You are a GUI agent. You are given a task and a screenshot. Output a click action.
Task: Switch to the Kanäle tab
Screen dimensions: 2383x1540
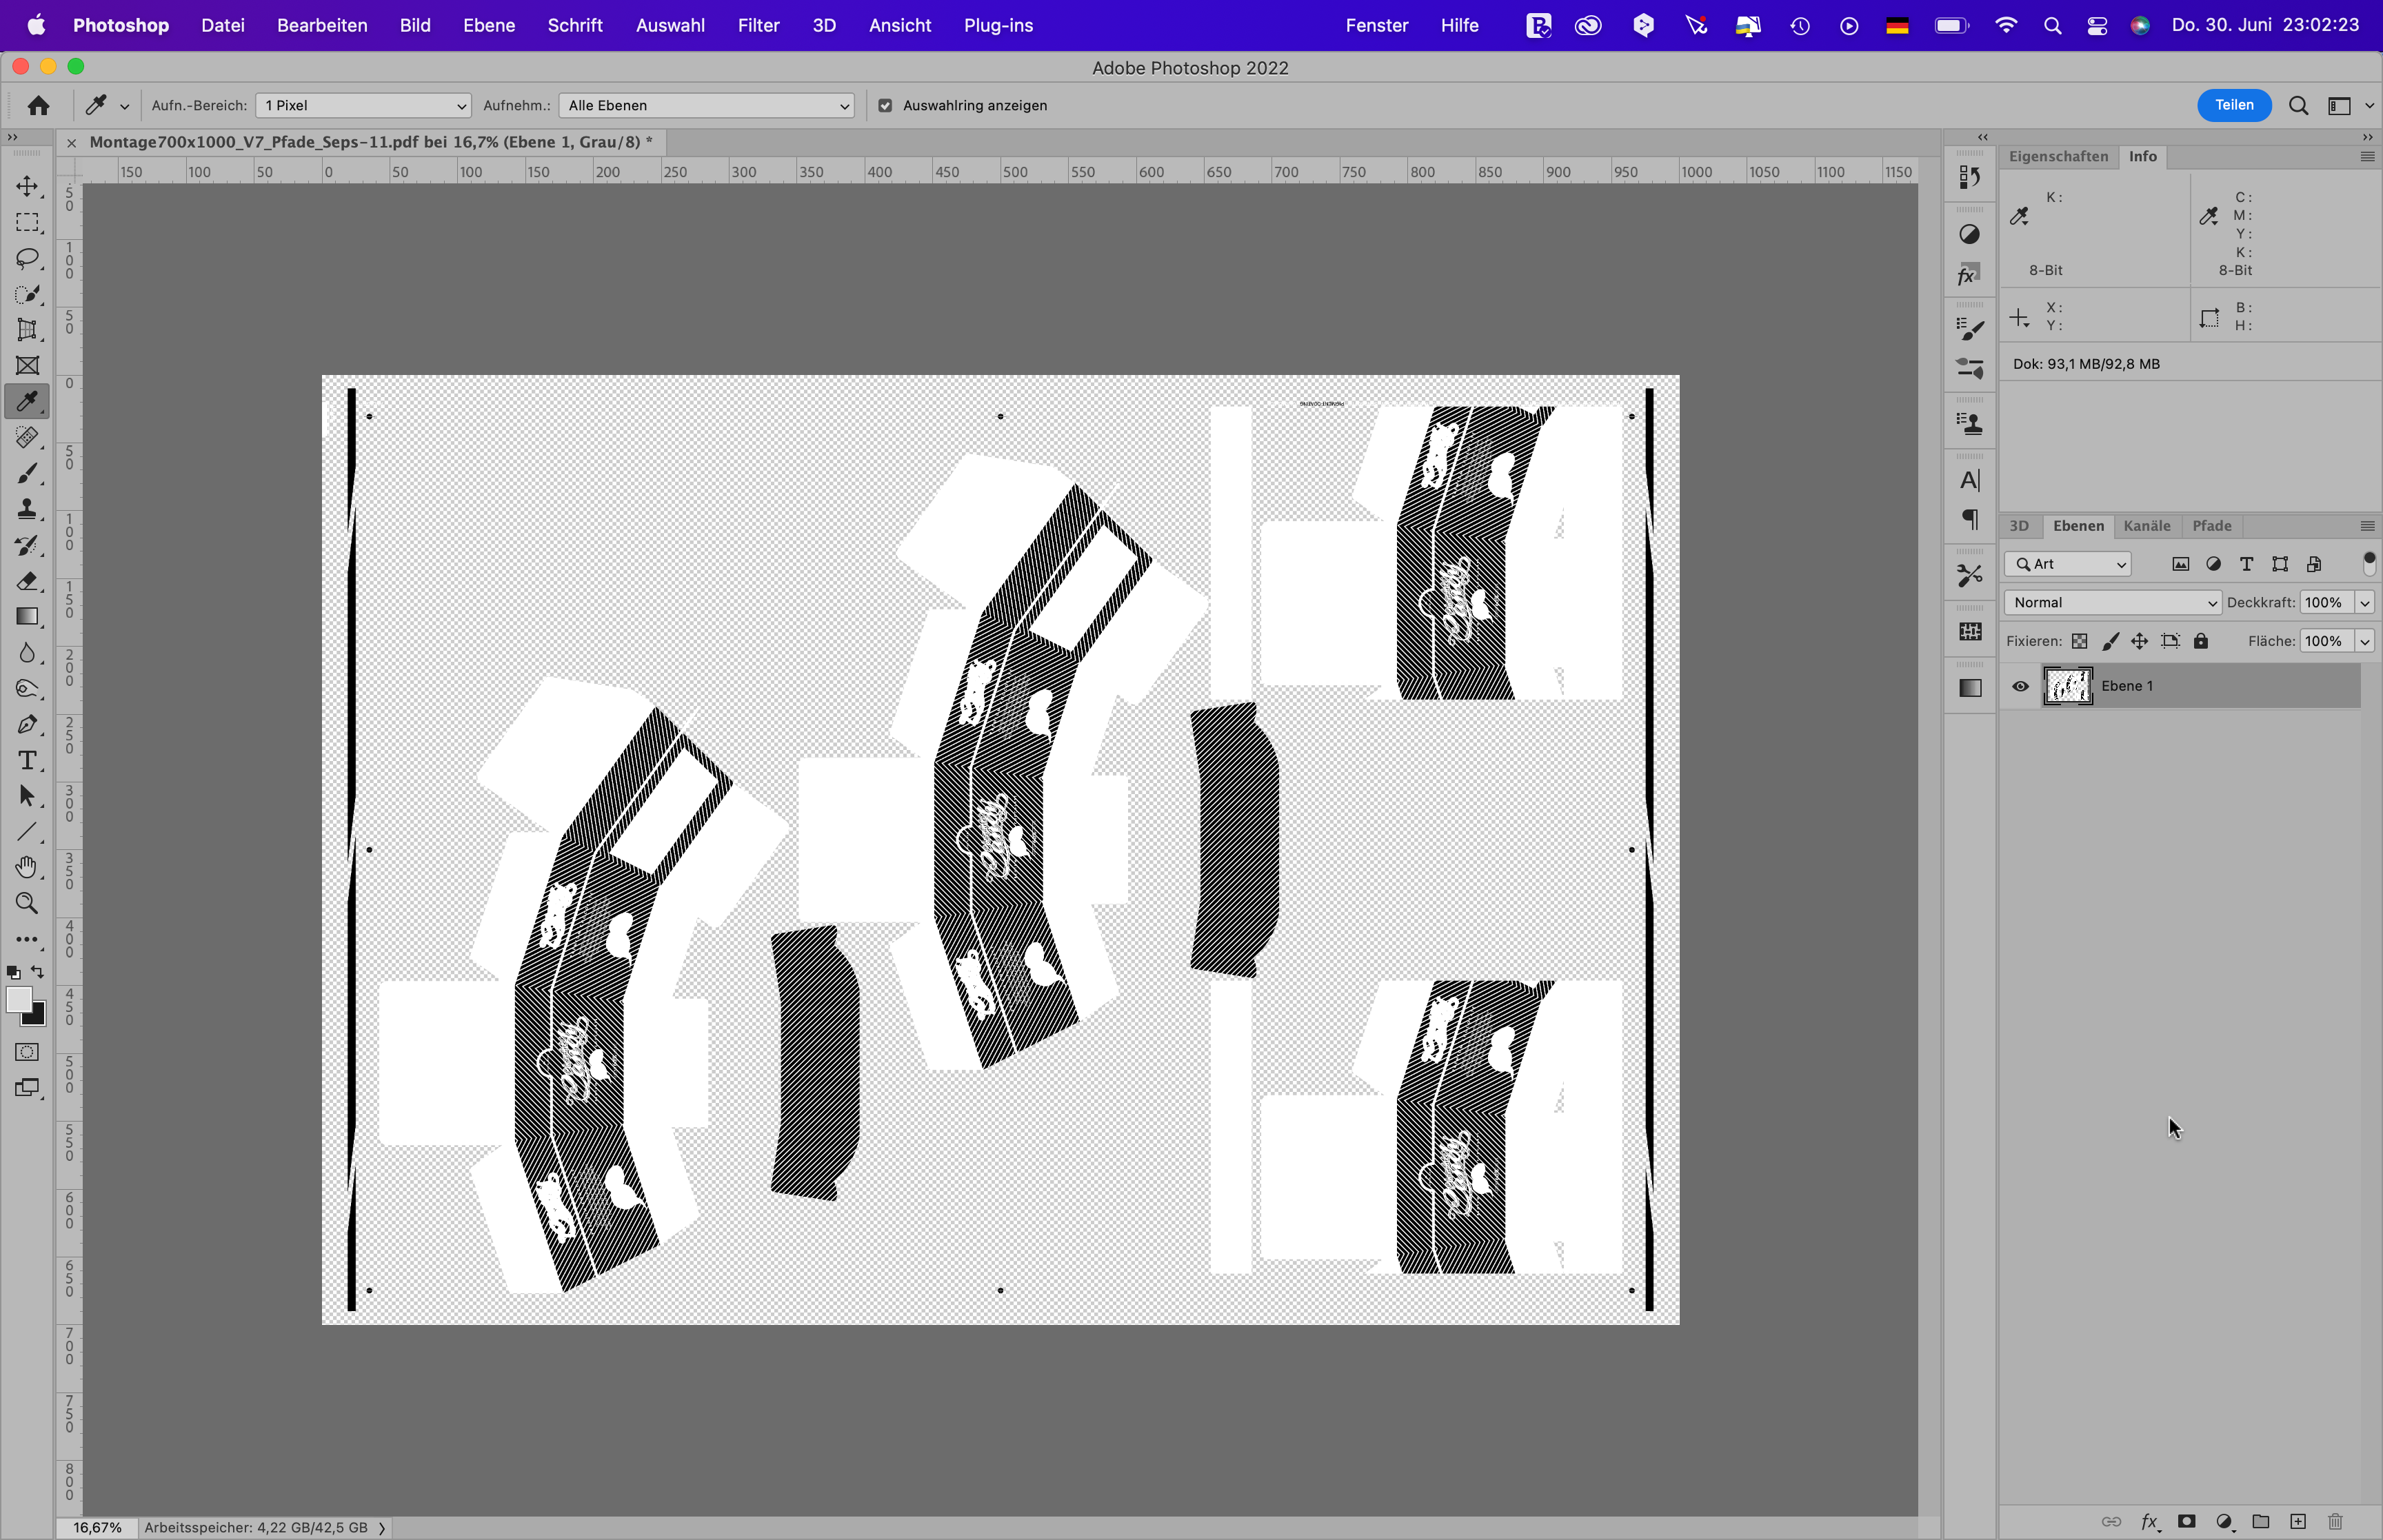(2146, 526)
